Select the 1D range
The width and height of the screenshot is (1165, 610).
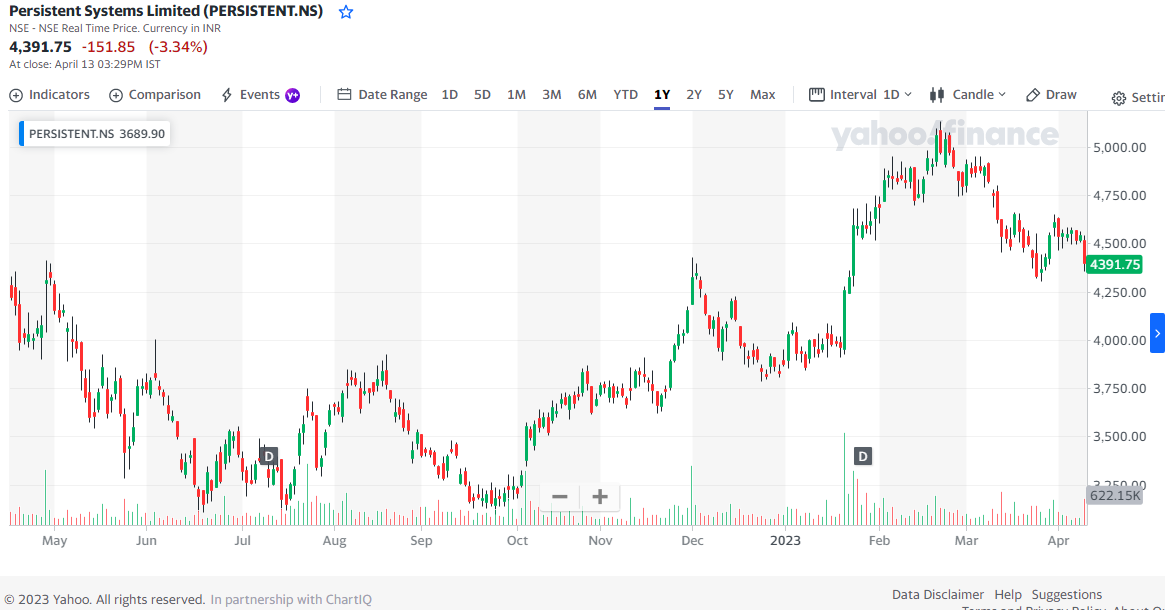click(450, 95)
